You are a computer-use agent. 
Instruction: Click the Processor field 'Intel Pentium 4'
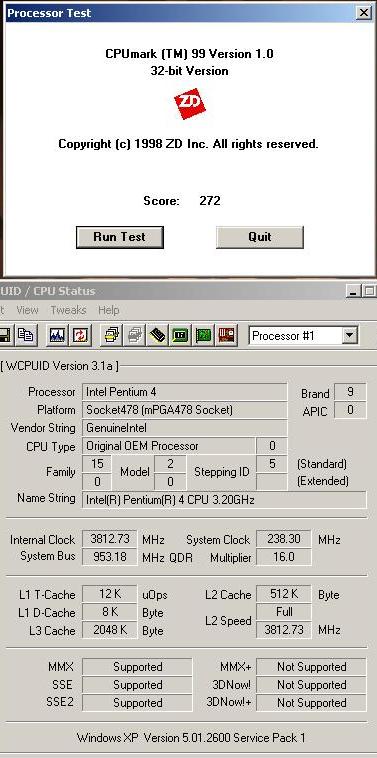tap(185, 392)
